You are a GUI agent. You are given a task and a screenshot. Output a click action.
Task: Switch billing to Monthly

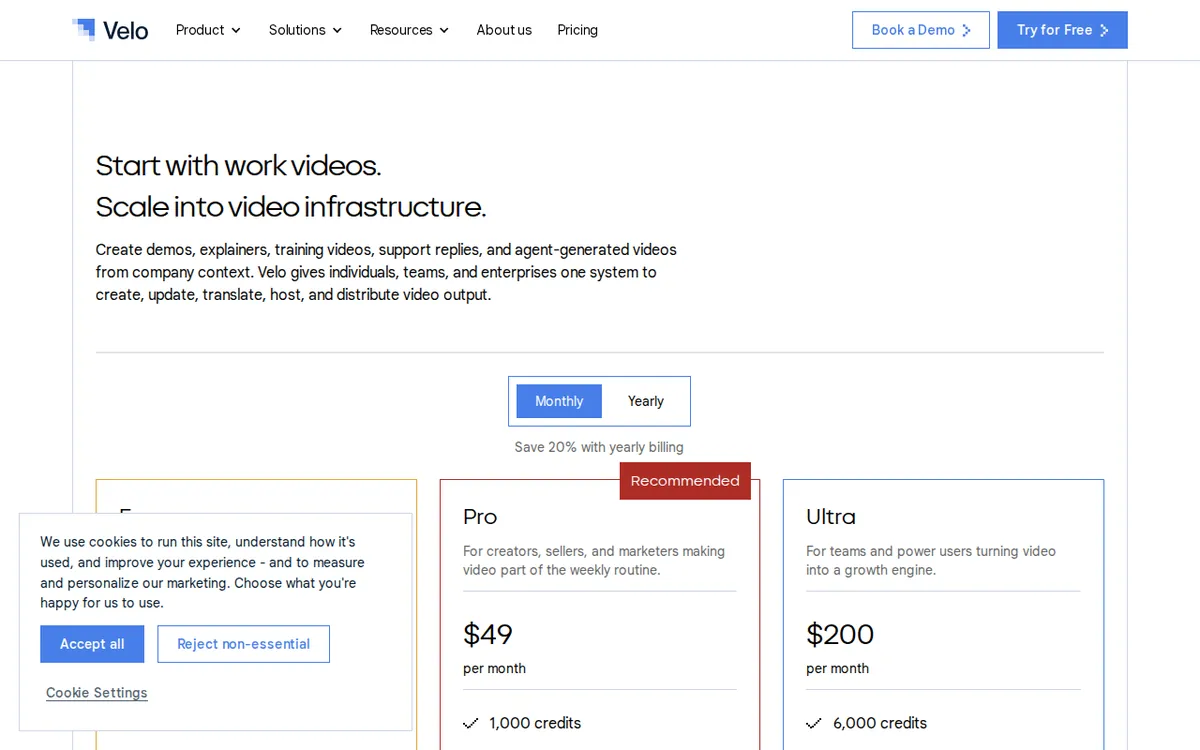[x=559, y=401]
